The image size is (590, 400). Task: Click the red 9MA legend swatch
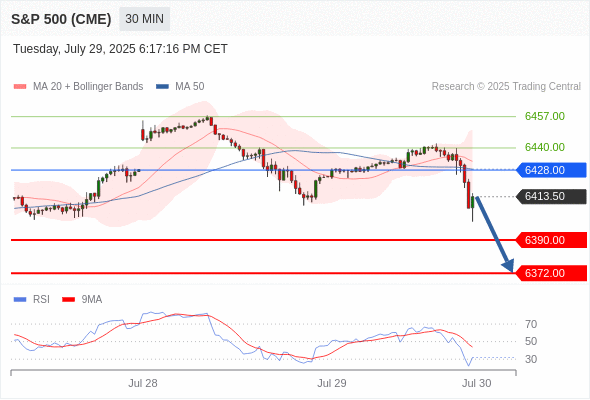click(68, 300)
